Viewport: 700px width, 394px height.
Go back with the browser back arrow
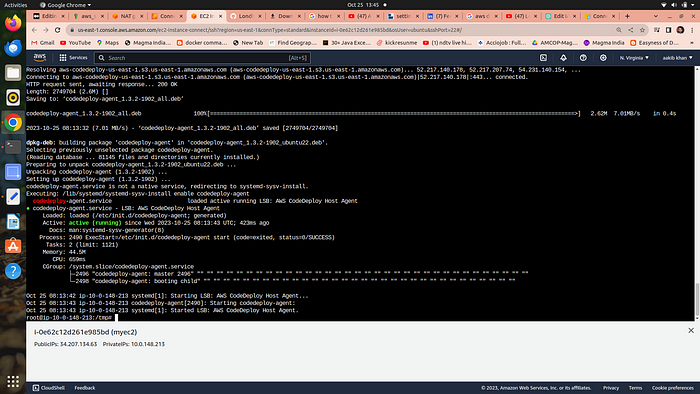34,30
